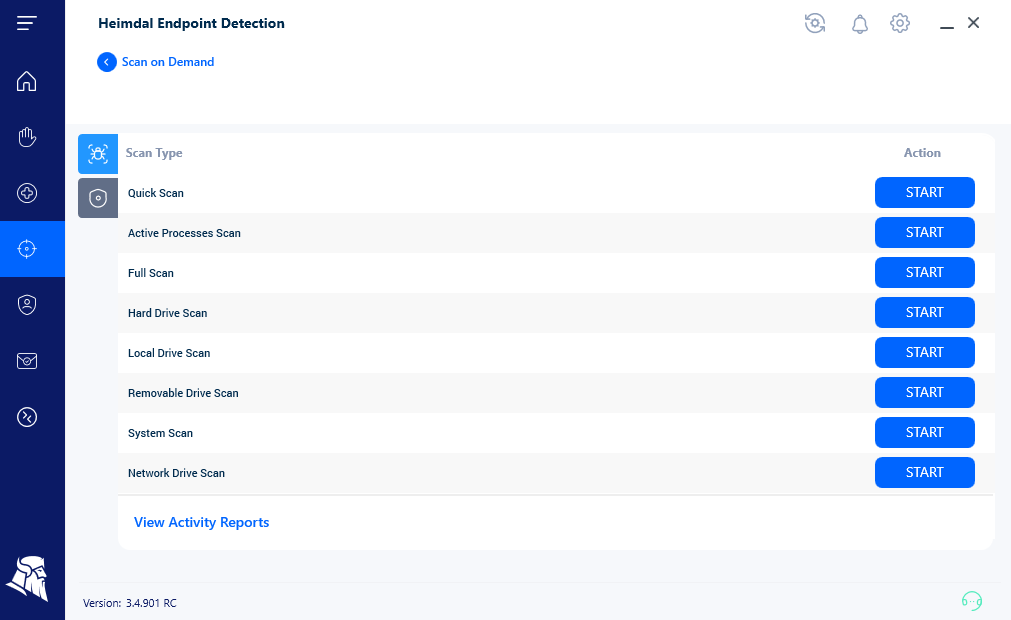This screenshot has width=1011, height=620.
Task: Click the back arrow beside Scan on Demand
Action: 106,62
